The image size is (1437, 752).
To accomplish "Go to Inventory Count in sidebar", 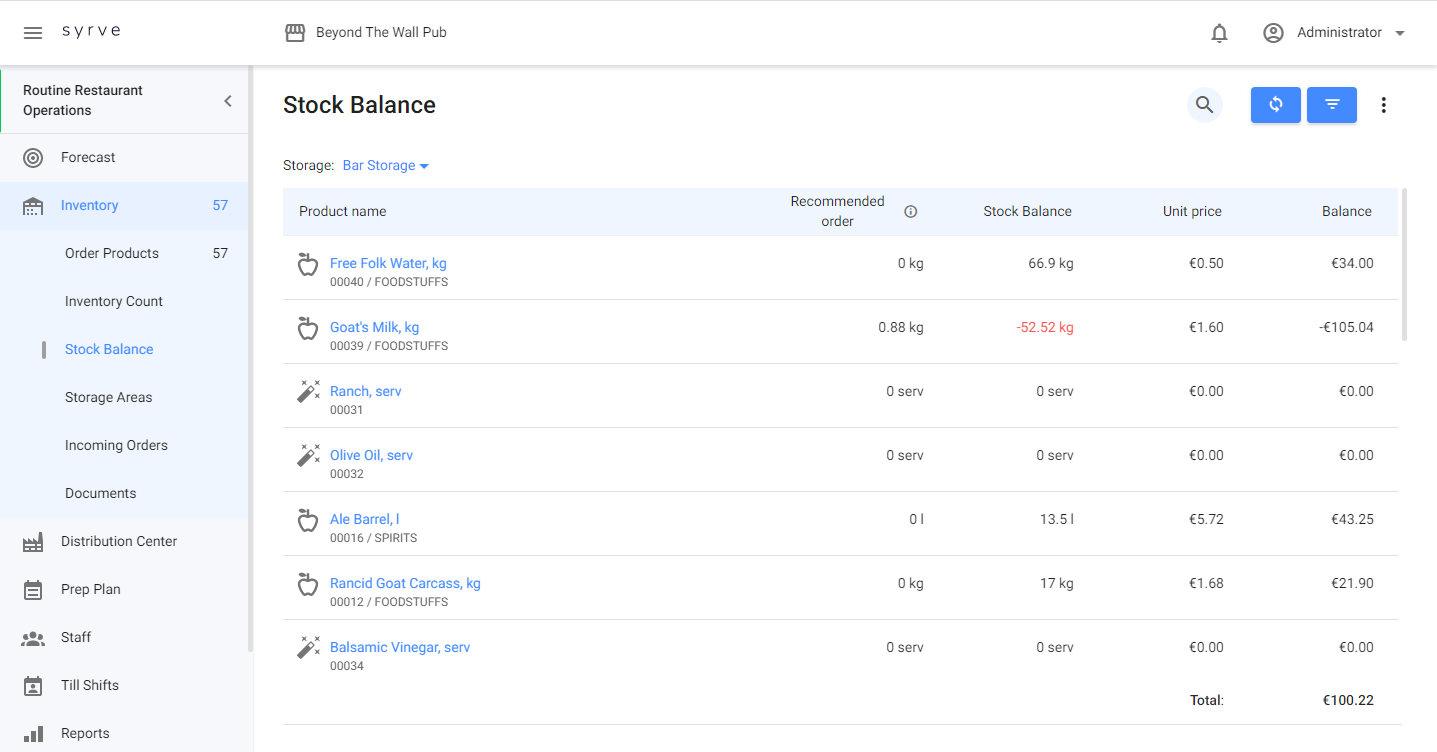I will 114,301.
